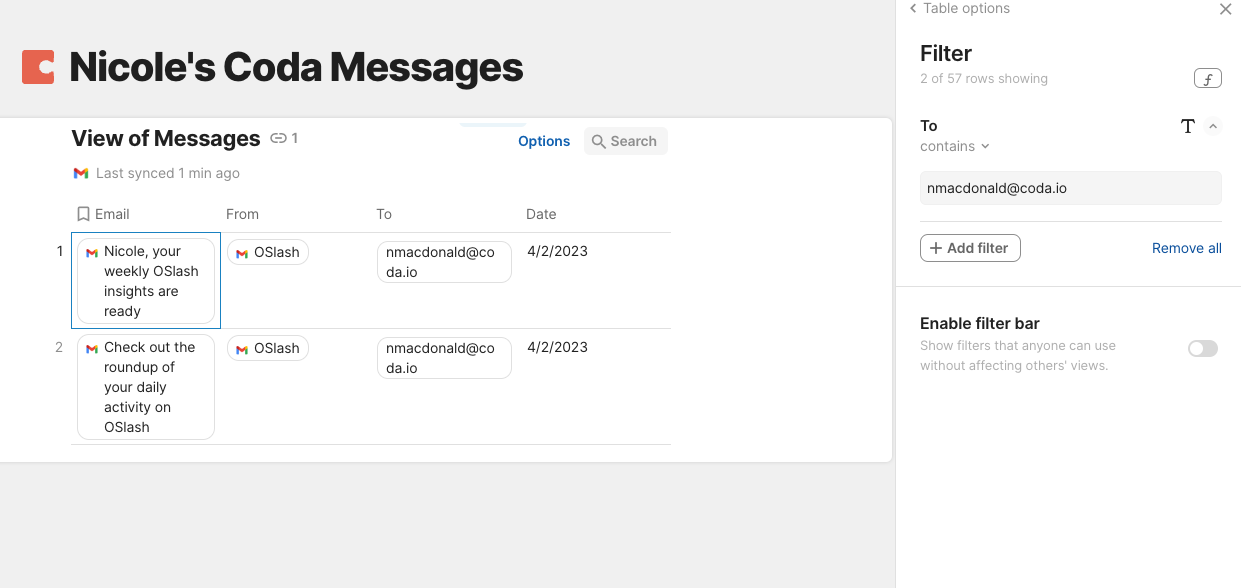Viewport: 1241px width, 588px height.
Task: Click the '2 of 57 rows showing' text
Action: click(x=984, y=78)
